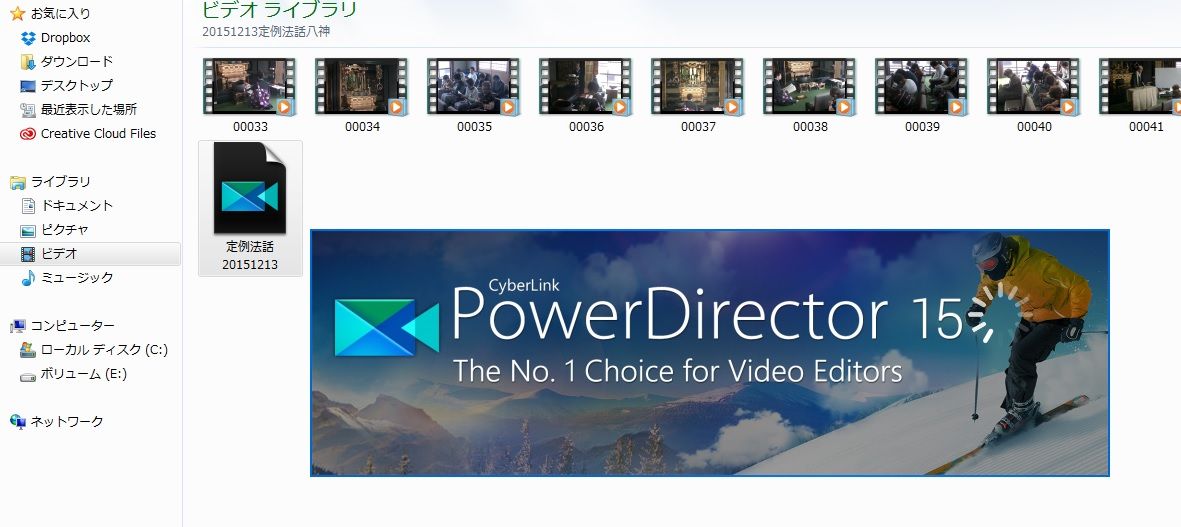Viewport: 1181px width, 527px height.
Task: Click the ダウンロード folder icon
Action: (28, 62)
